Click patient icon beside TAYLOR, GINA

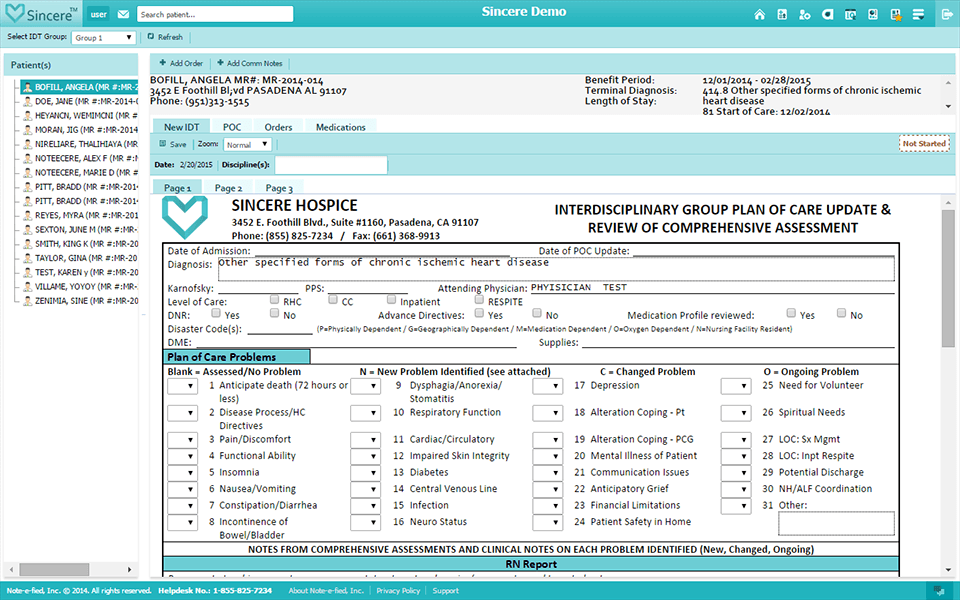pos(28,258)
